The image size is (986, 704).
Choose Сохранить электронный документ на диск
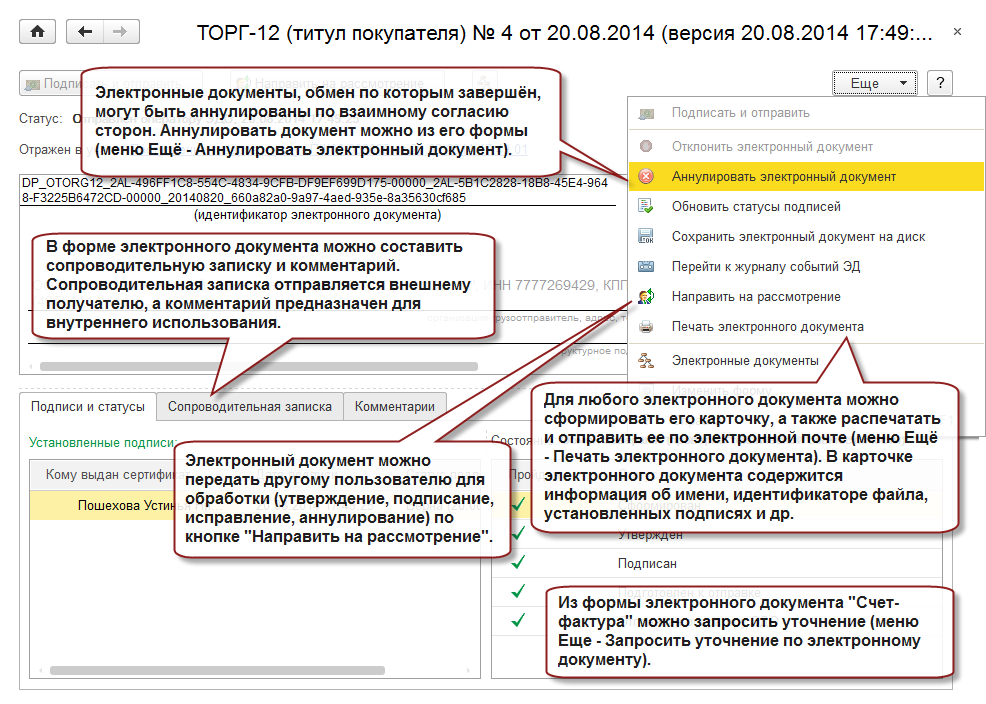(798, 237)
